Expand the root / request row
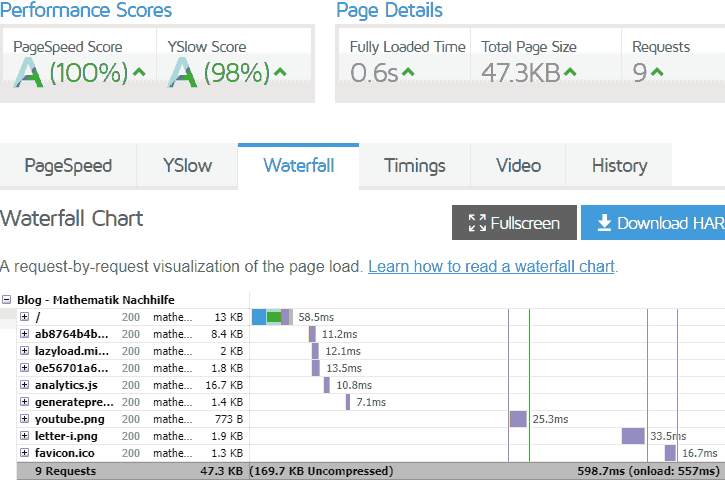This screenshot has width=725, height=480. coord(25,317)
